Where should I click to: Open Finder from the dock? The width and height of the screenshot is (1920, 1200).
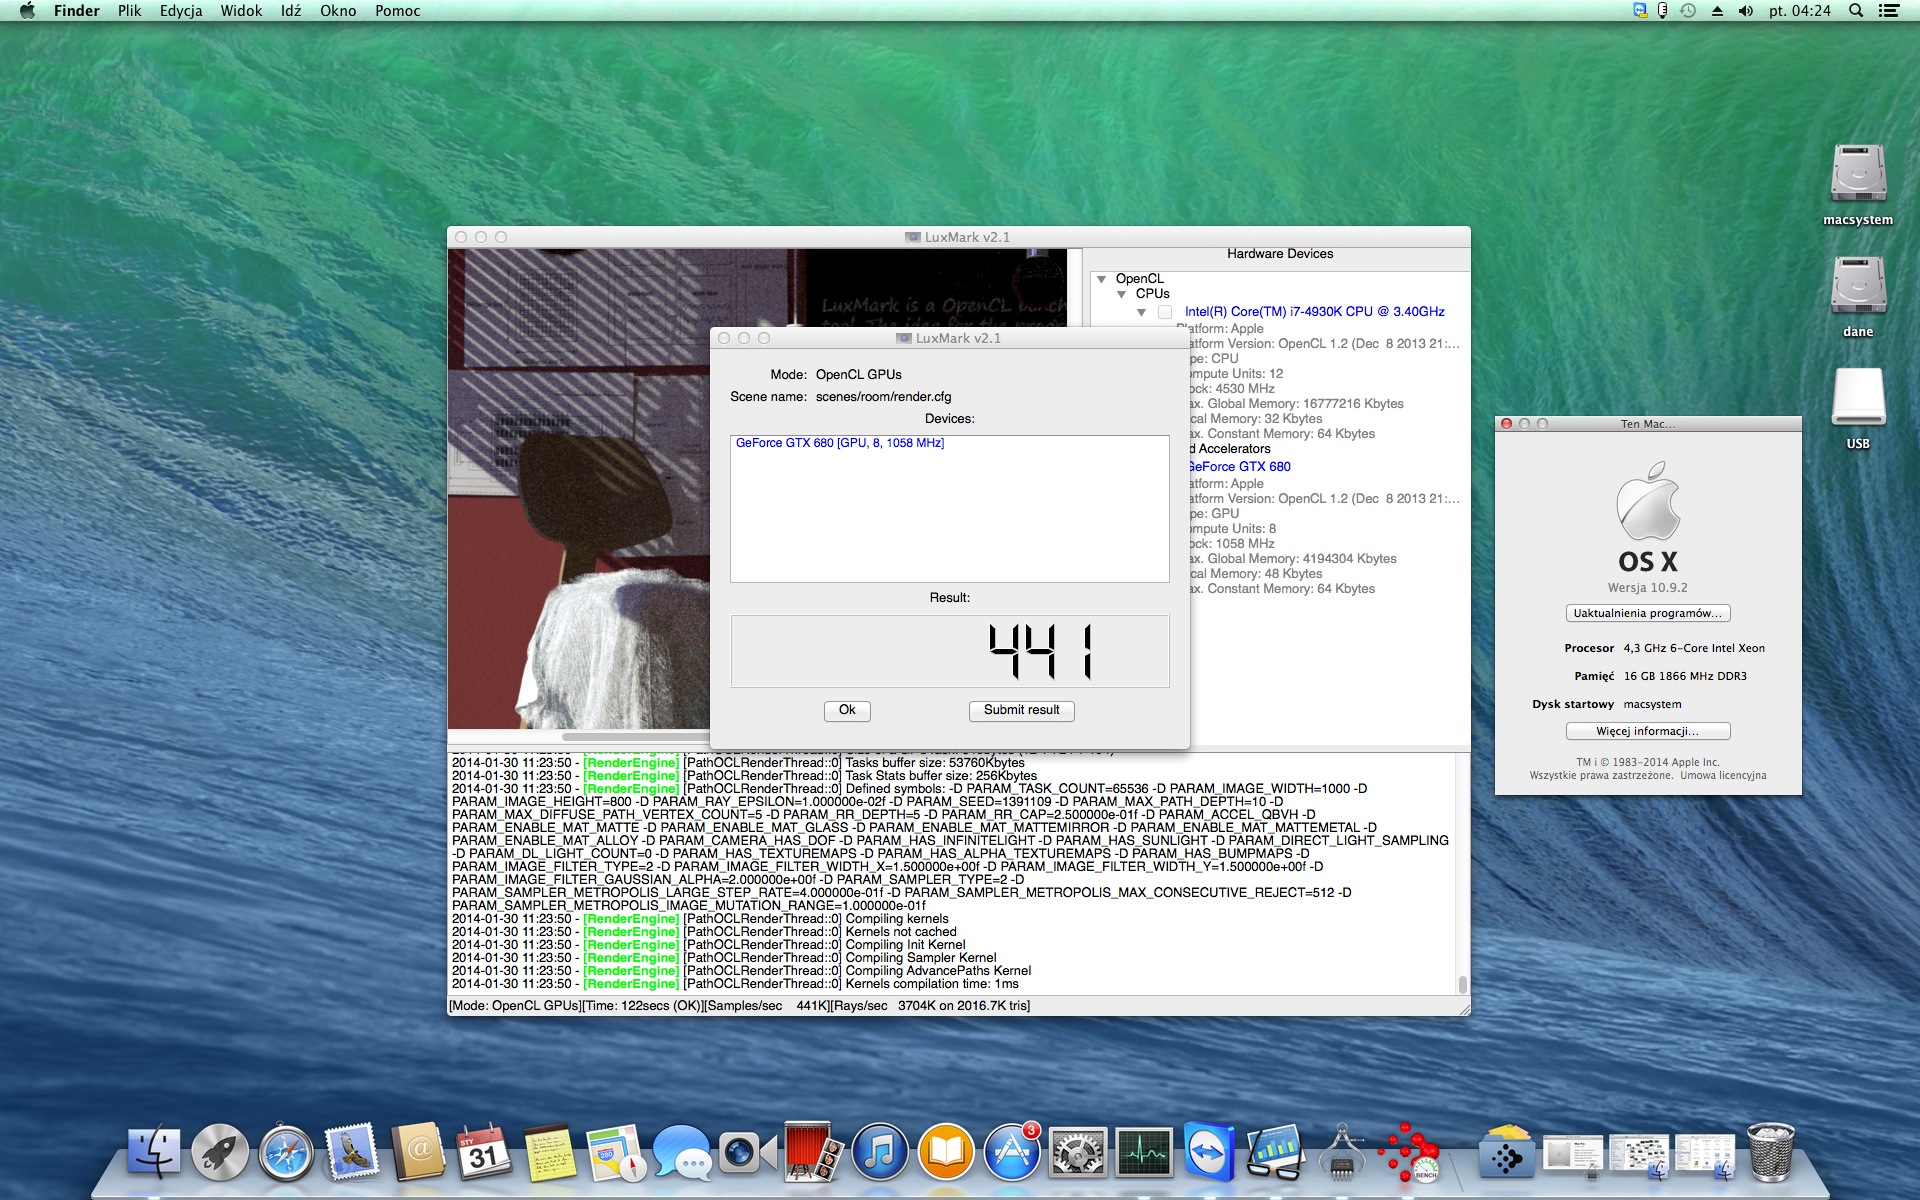click(154, 1153)
